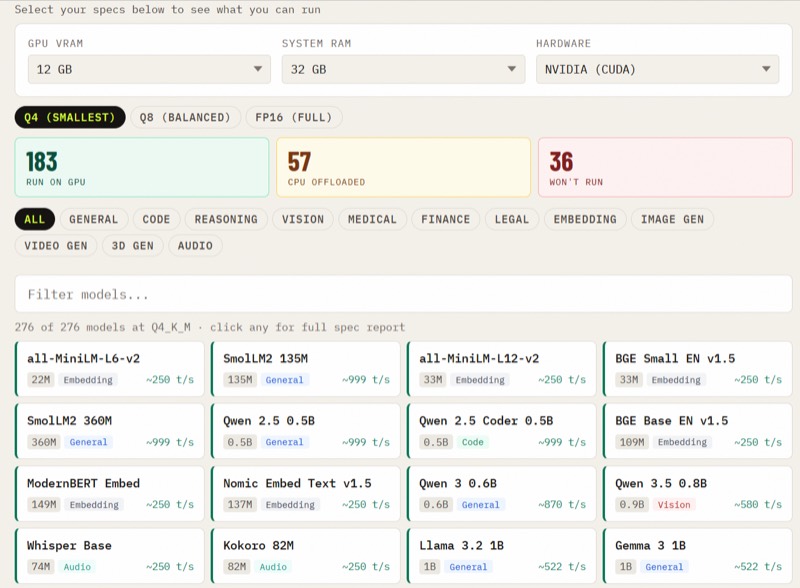Open the Whisper Base model card
The image size is (800, 588).
click(110, 556)
